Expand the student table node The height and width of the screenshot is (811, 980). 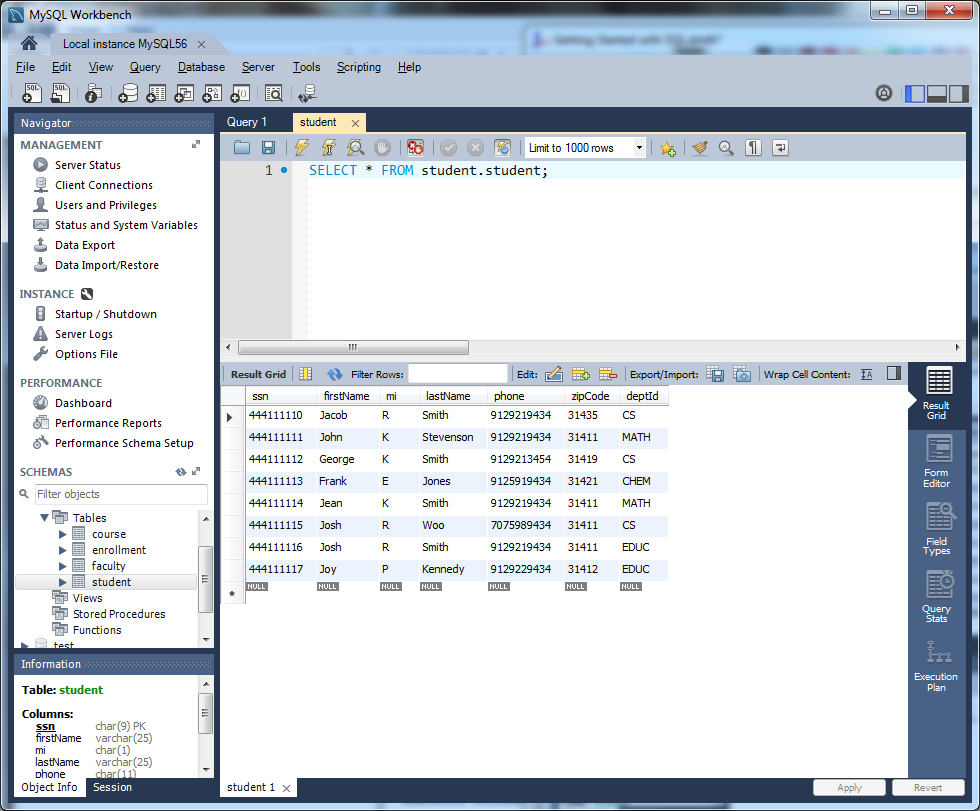62,582
